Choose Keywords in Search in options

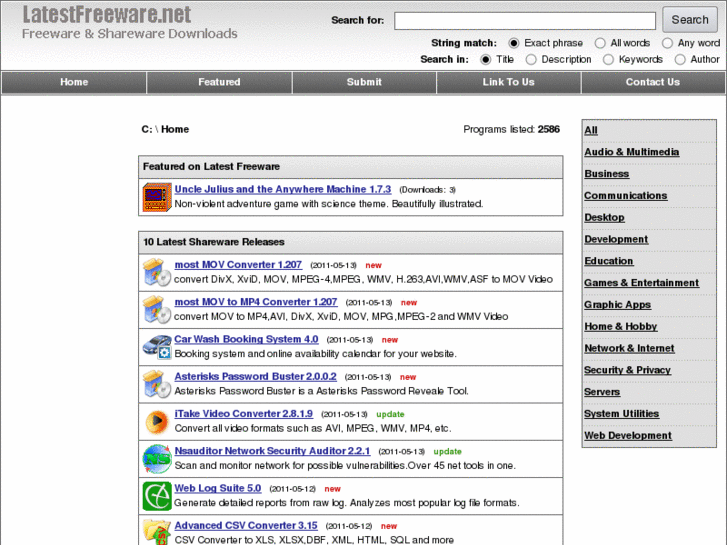pyautogui.click(x=608, y=60)
